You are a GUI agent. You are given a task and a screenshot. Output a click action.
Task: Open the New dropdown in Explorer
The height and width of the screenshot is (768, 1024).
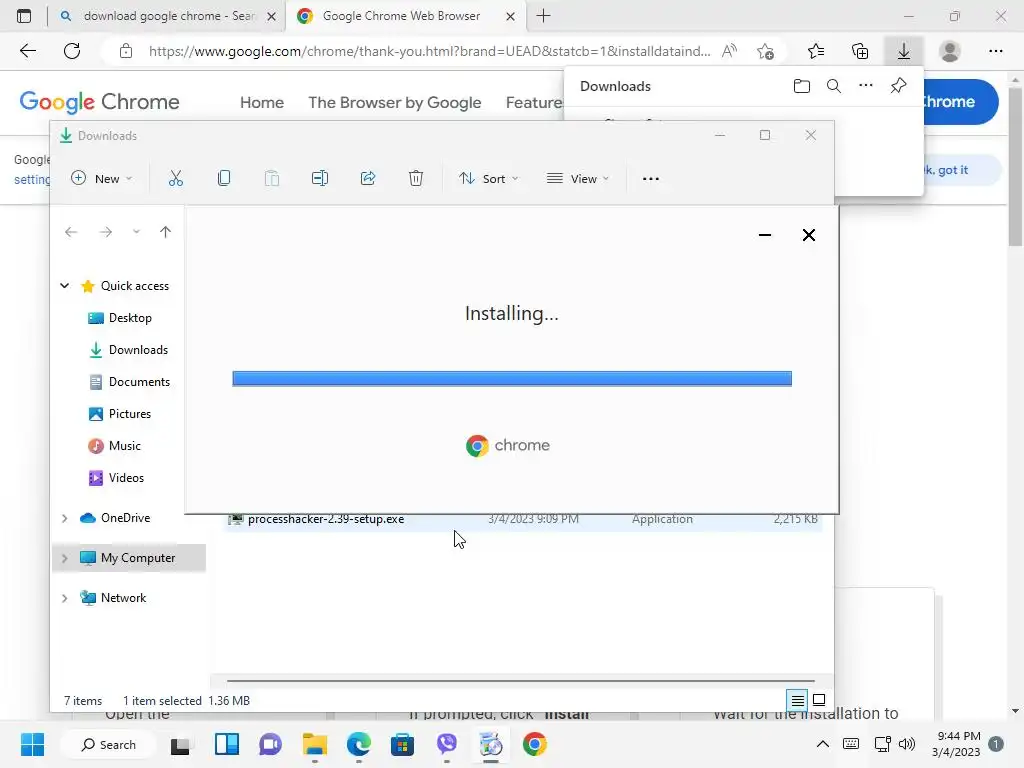click(102, 178)
